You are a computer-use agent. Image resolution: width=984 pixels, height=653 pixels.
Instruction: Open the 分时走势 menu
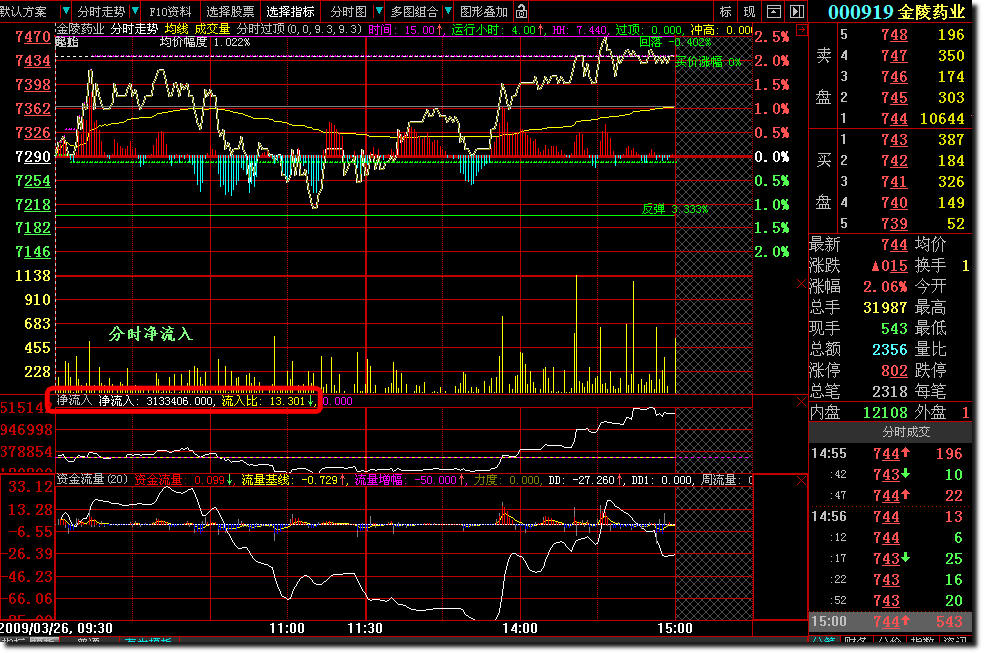point(102,11)
